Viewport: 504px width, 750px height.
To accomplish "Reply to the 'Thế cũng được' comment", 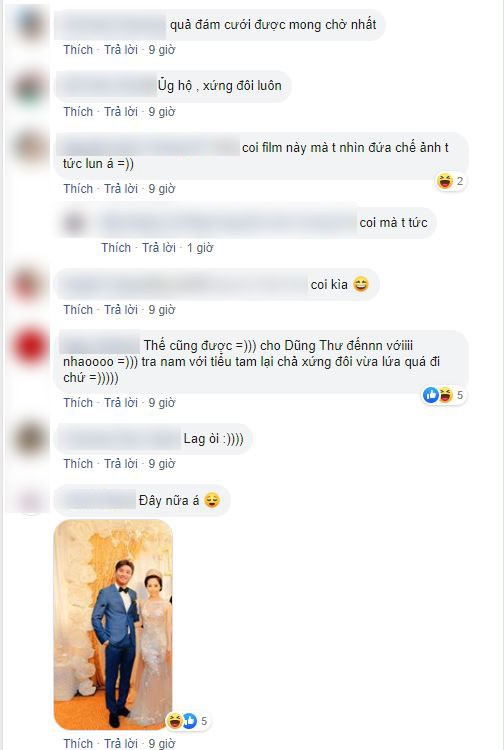I will pos(121,403).
